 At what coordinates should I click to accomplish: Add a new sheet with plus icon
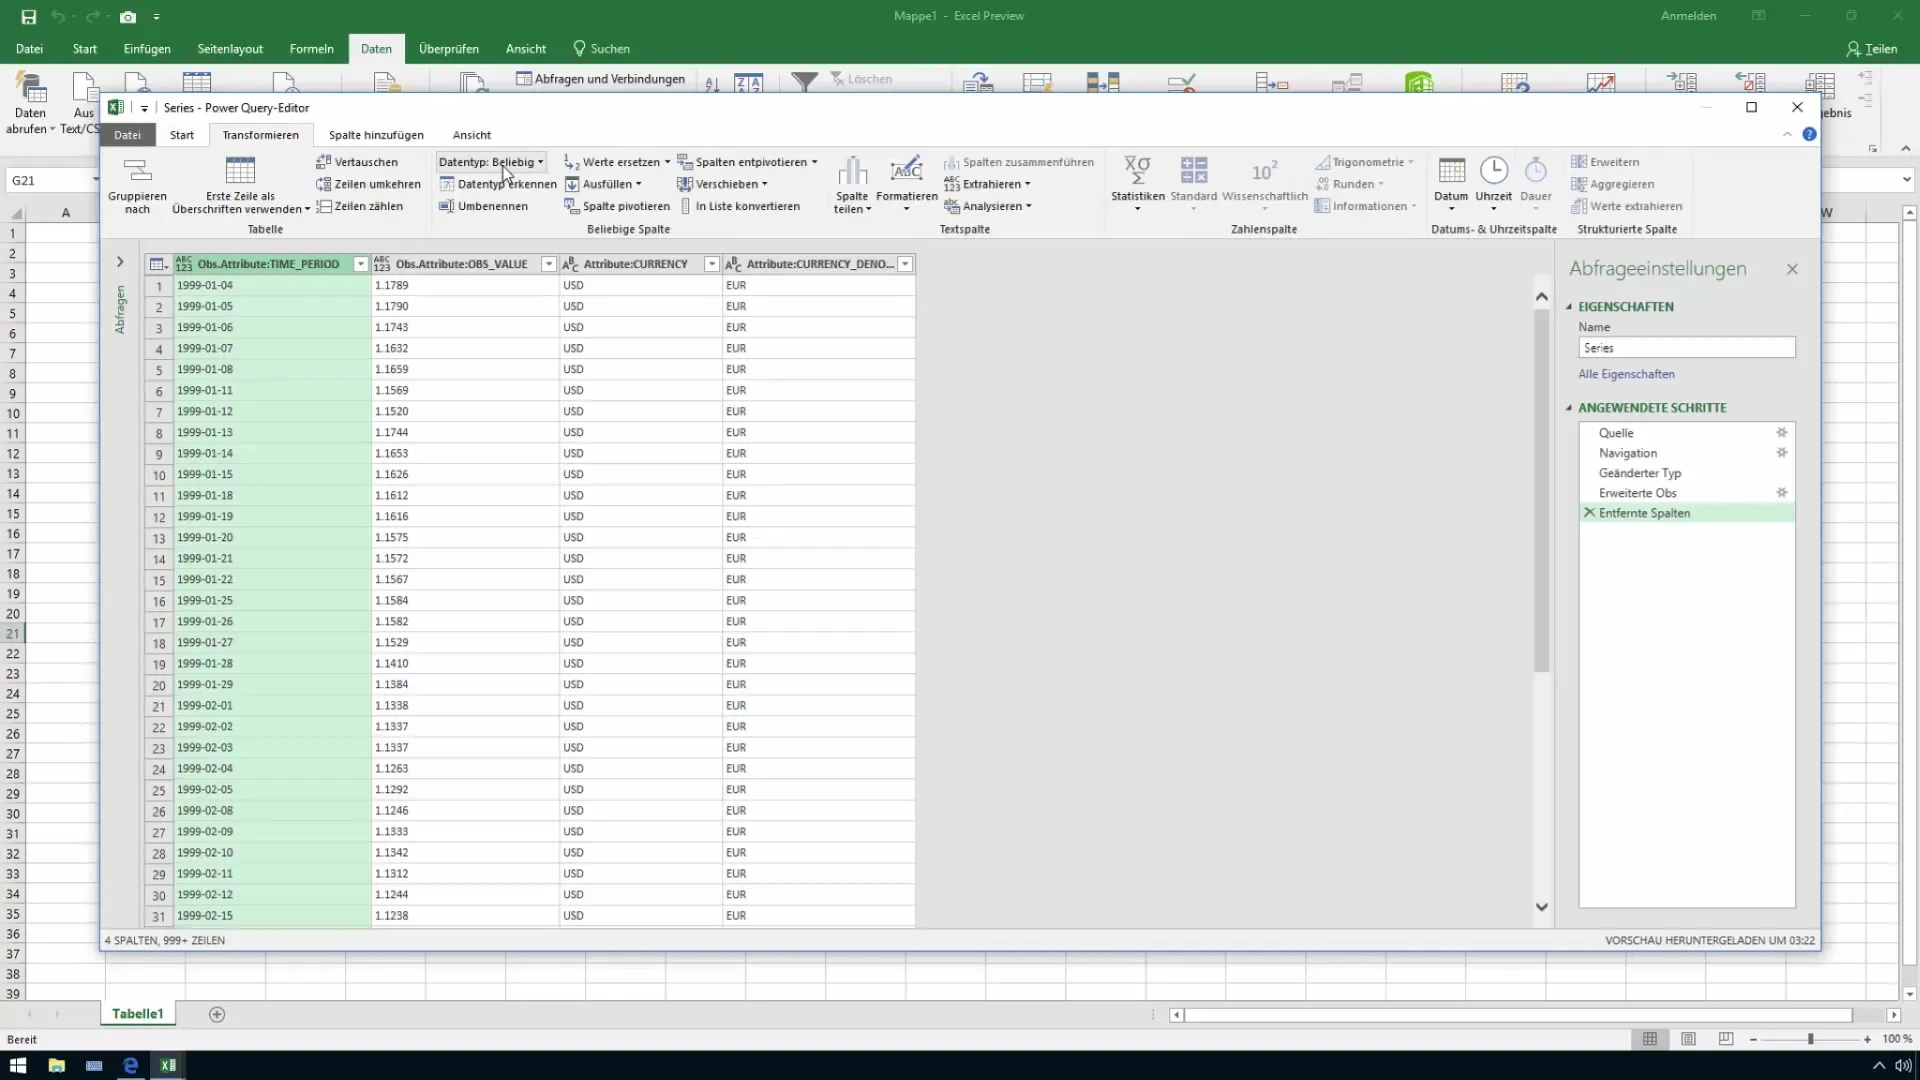pos(217,1014)
